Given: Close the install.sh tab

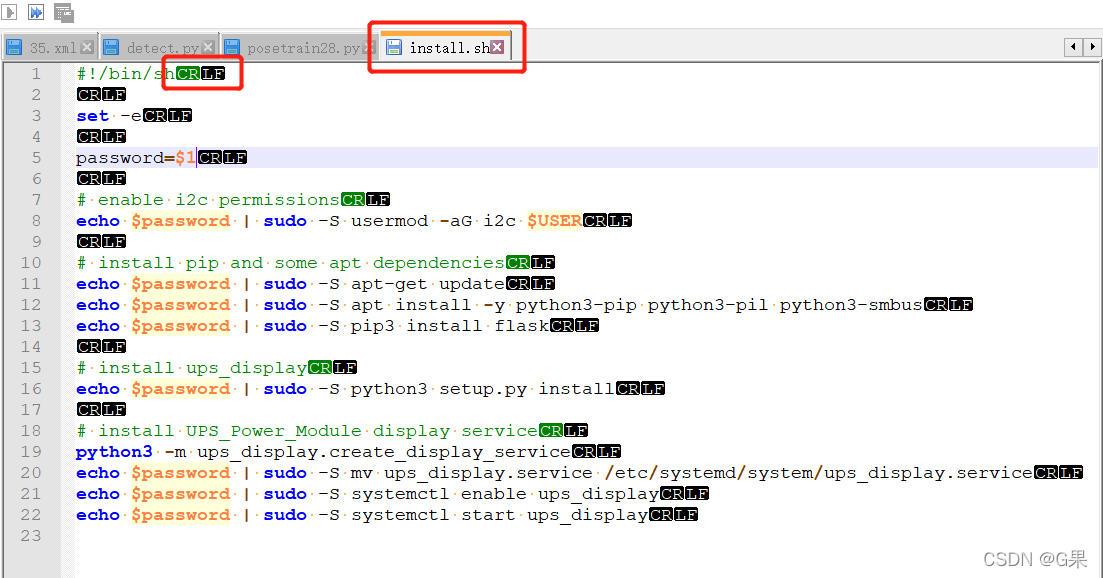Looking at the screenshot, I should [x=497, y=47].
